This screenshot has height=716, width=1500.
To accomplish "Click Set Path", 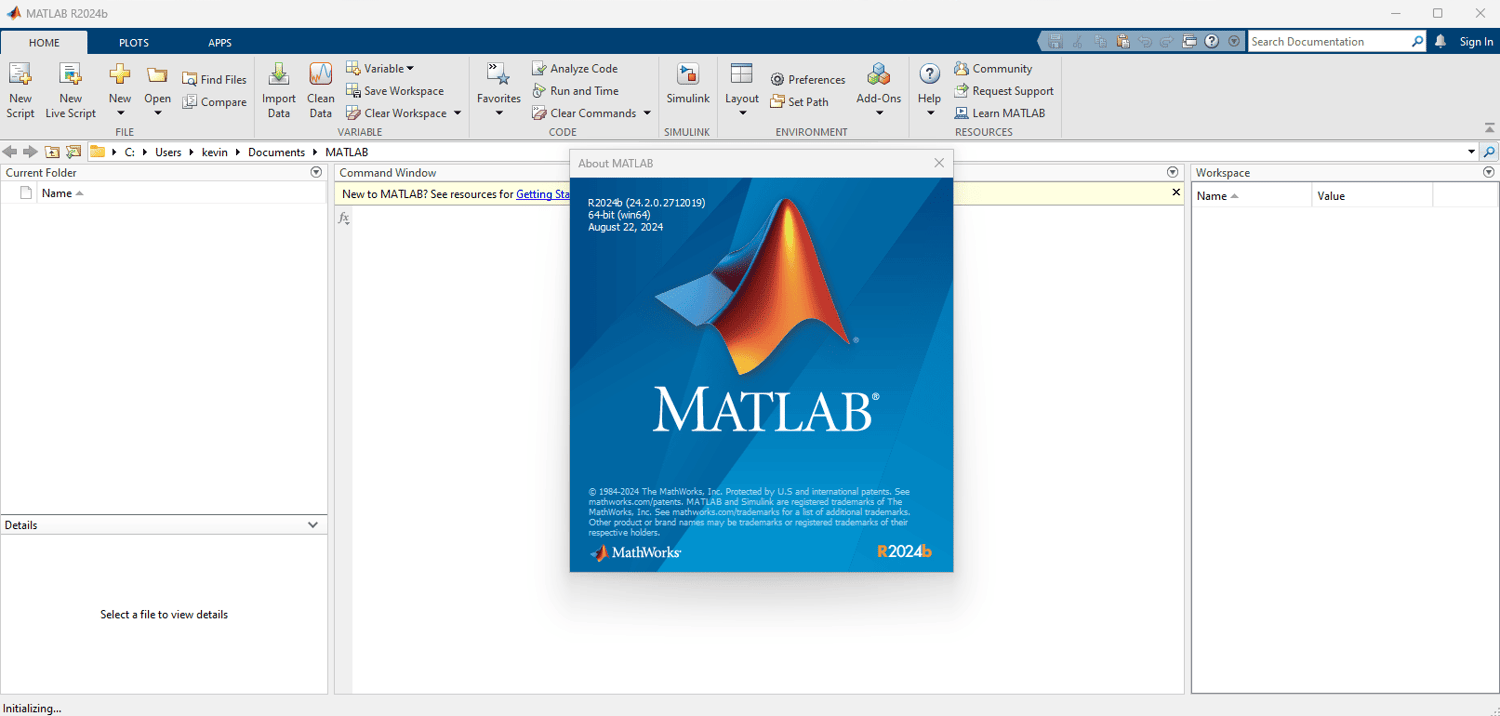I will pyautogui.click(x=799, y=102).
